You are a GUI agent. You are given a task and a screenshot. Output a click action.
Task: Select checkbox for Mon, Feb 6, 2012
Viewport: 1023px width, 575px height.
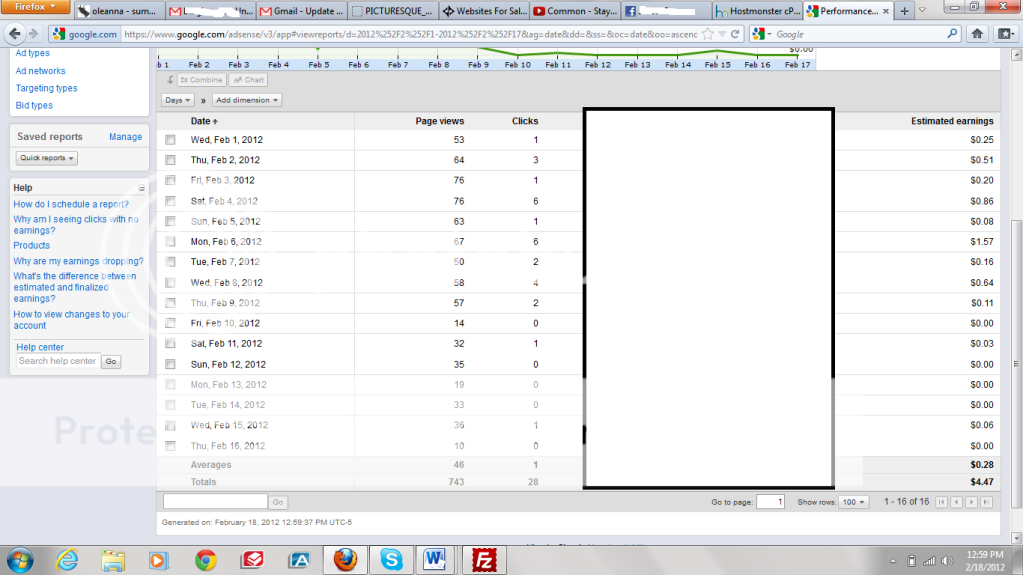coord(170,241)
